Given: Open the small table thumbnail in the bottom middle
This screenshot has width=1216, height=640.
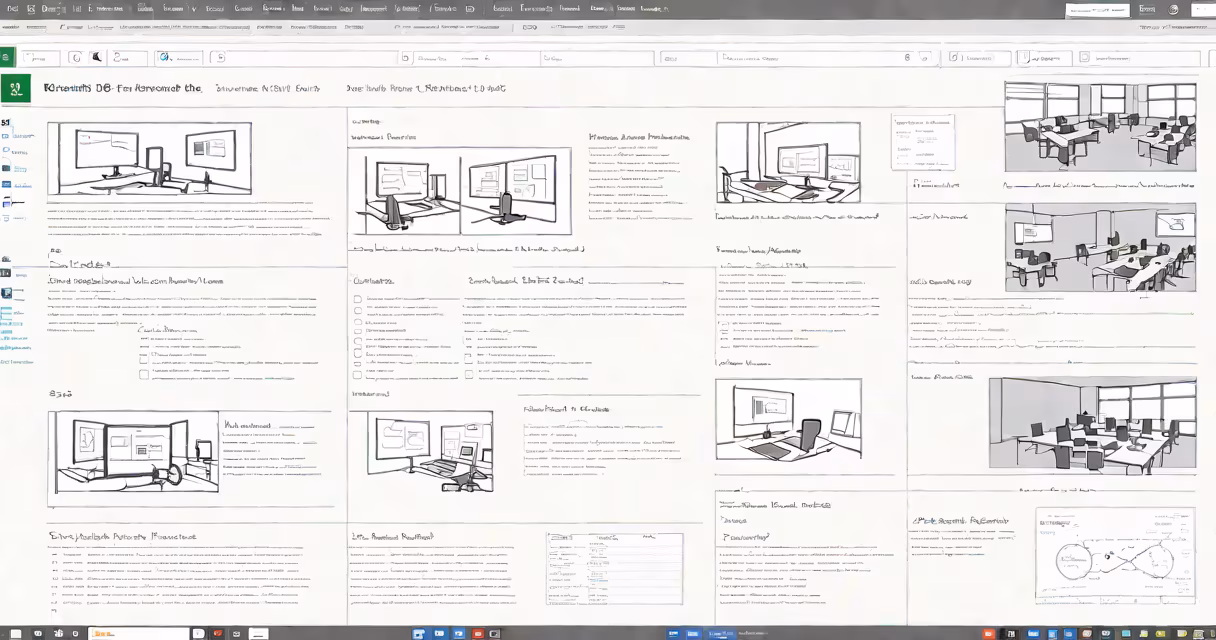Looking at the screenshot, I should pos(614,568).
